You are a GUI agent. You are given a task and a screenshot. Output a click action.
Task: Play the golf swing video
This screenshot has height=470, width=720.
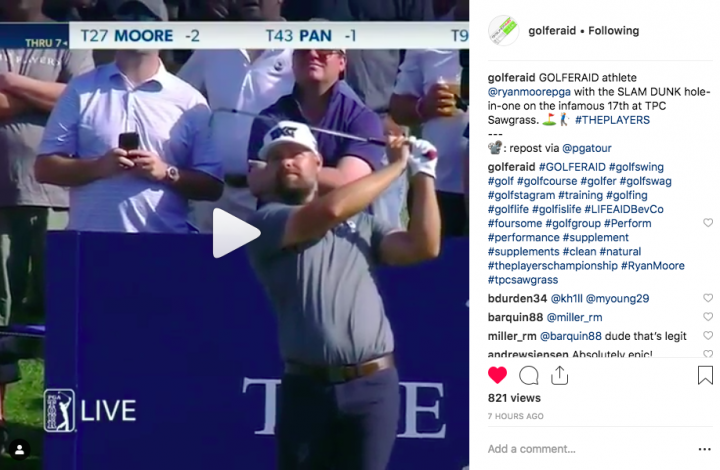[236, 233]
